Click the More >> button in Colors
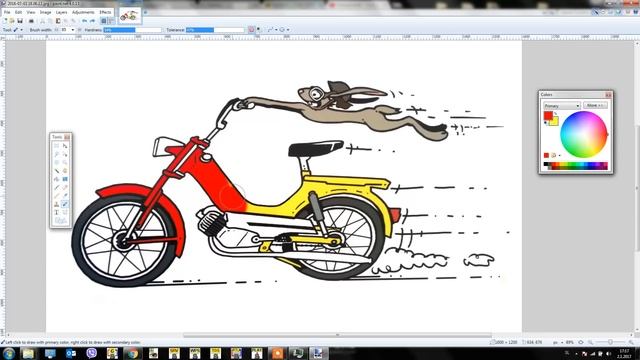The width and height of the screenshot is (640, 360). point(596,105)
